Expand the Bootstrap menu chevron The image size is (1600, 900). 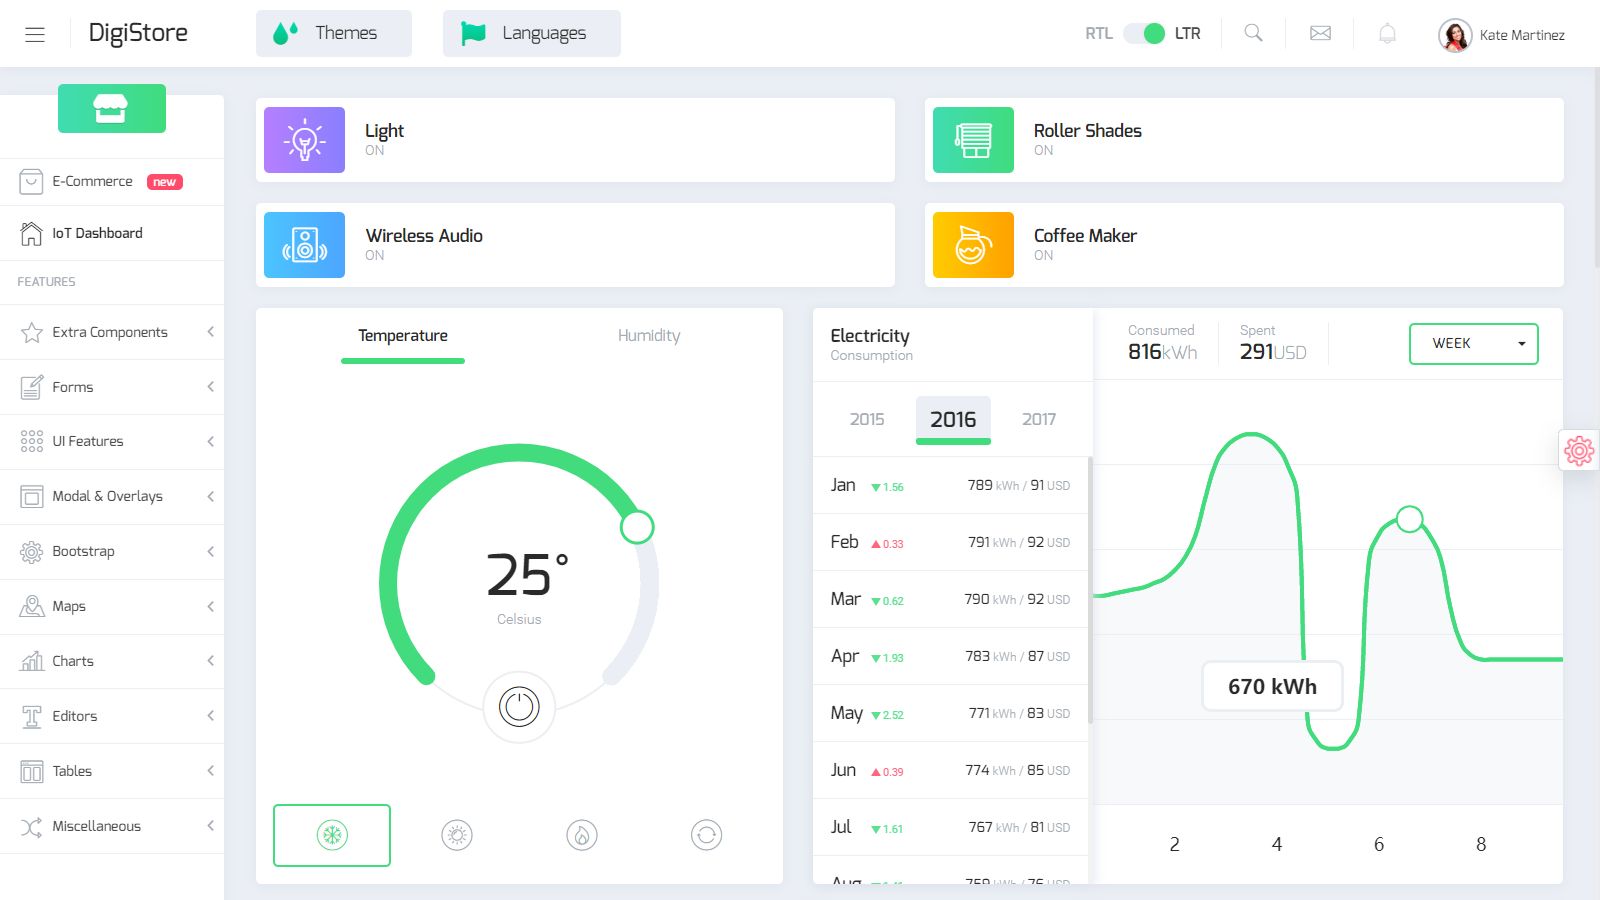(210, 551)
